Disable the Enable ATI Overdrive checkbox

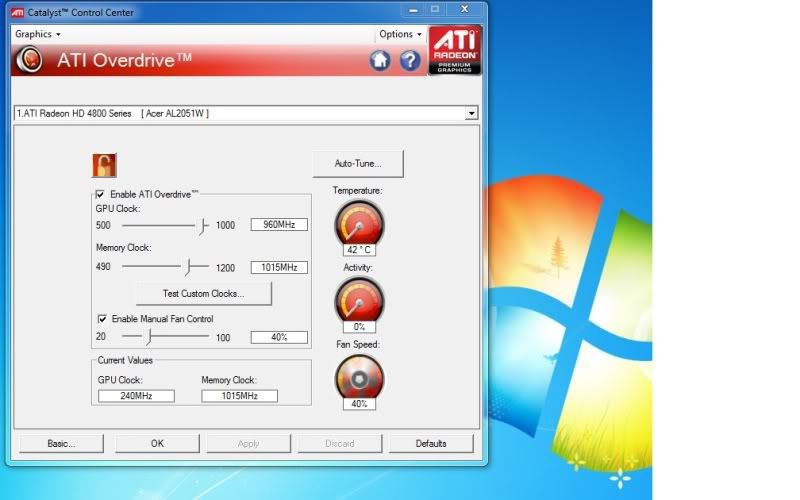click(x=100, y=194)
